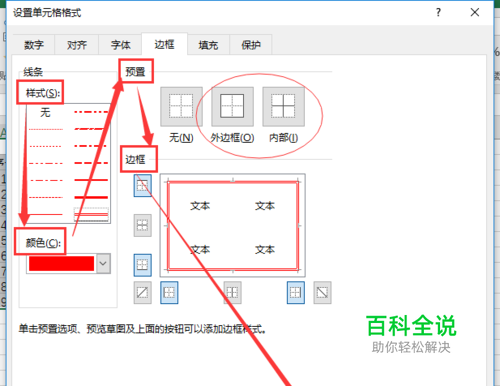Screen dimensions: 500x386
Task: Select the medium dashed line style
Action: [91, 163]
